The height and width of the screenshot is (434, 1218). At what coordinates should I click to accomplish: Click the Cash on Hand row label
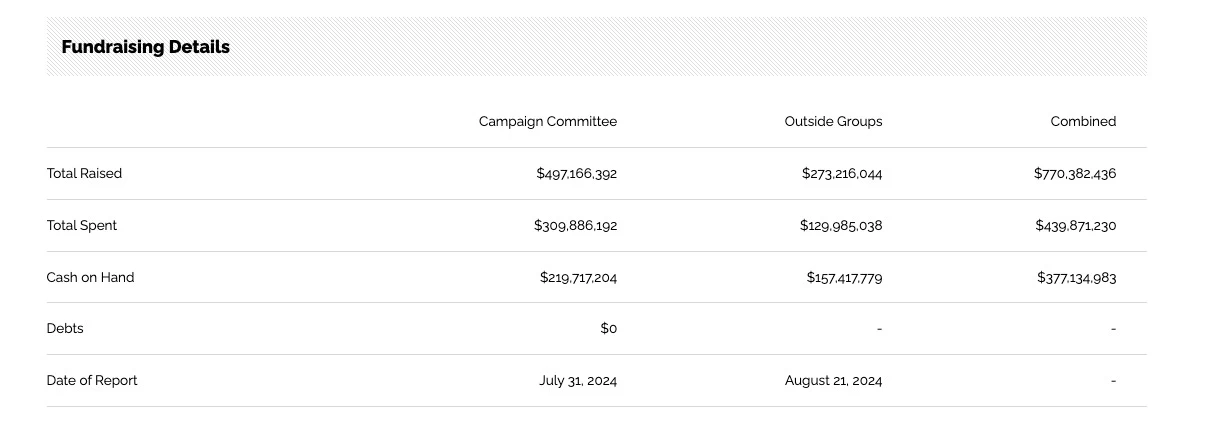click(90, 277)
